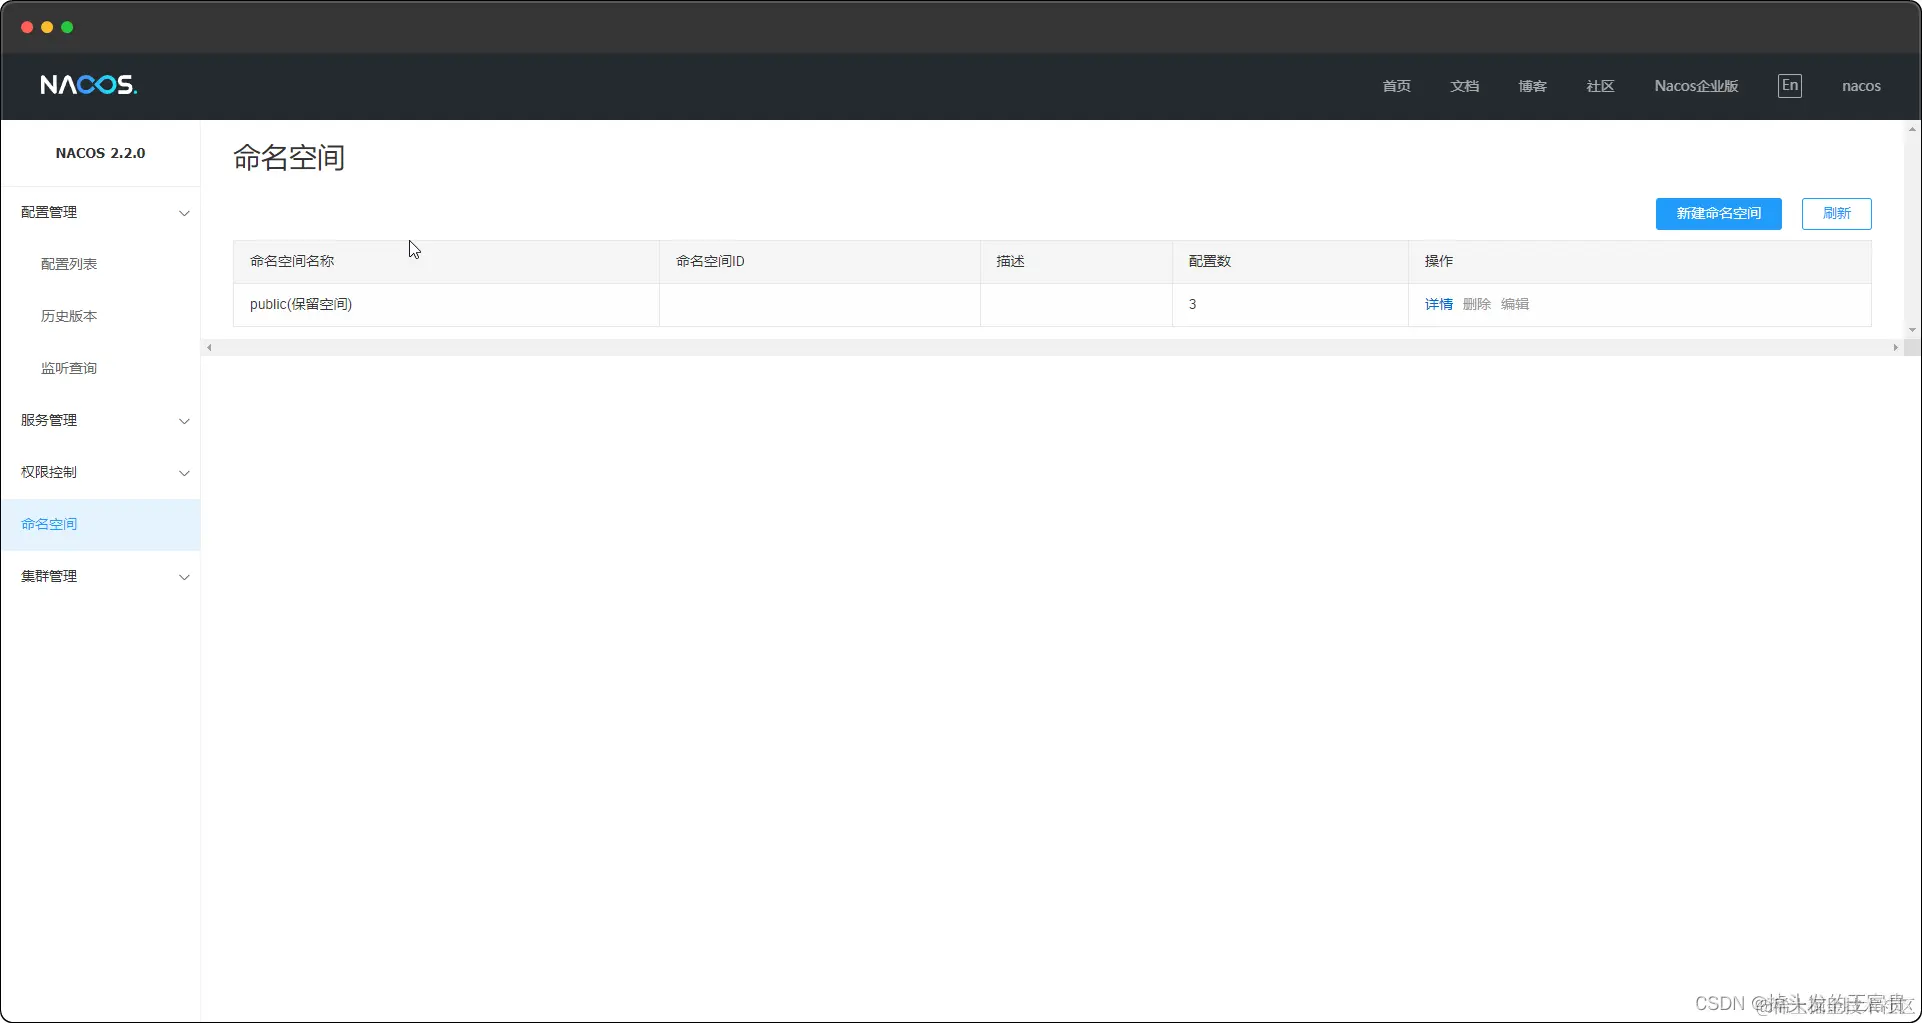Click the 操作 column header
This screenshot has width=1922, height=1023.
pos(1640,261)
